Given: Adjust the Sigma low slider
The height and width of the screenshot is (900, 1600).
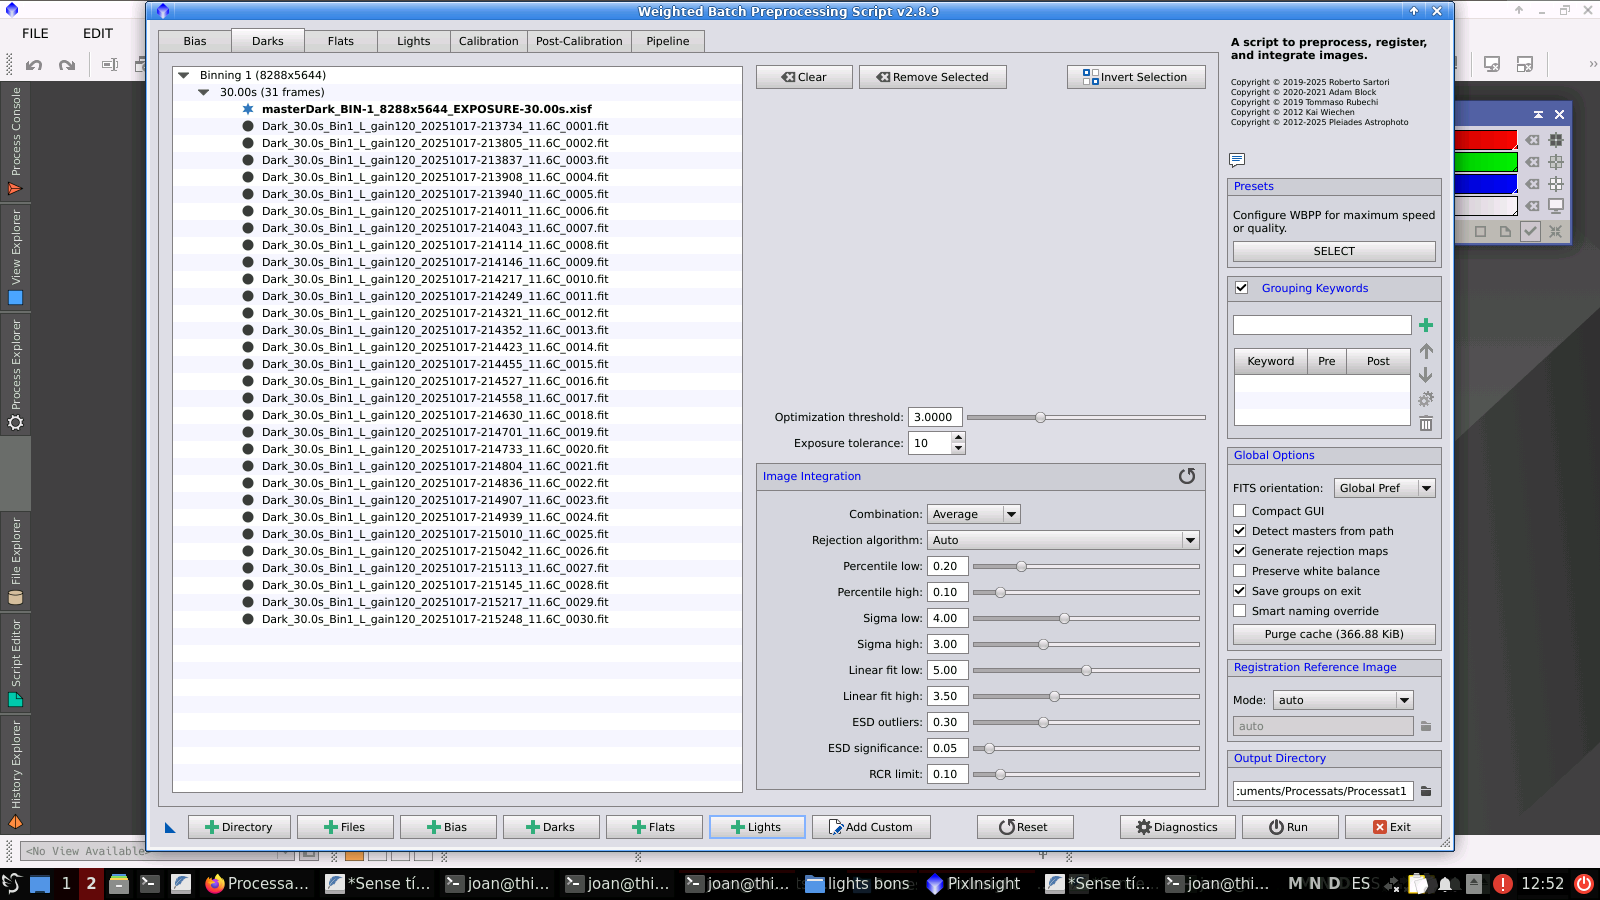Looking at the screenshot, I should [1064, 618].
